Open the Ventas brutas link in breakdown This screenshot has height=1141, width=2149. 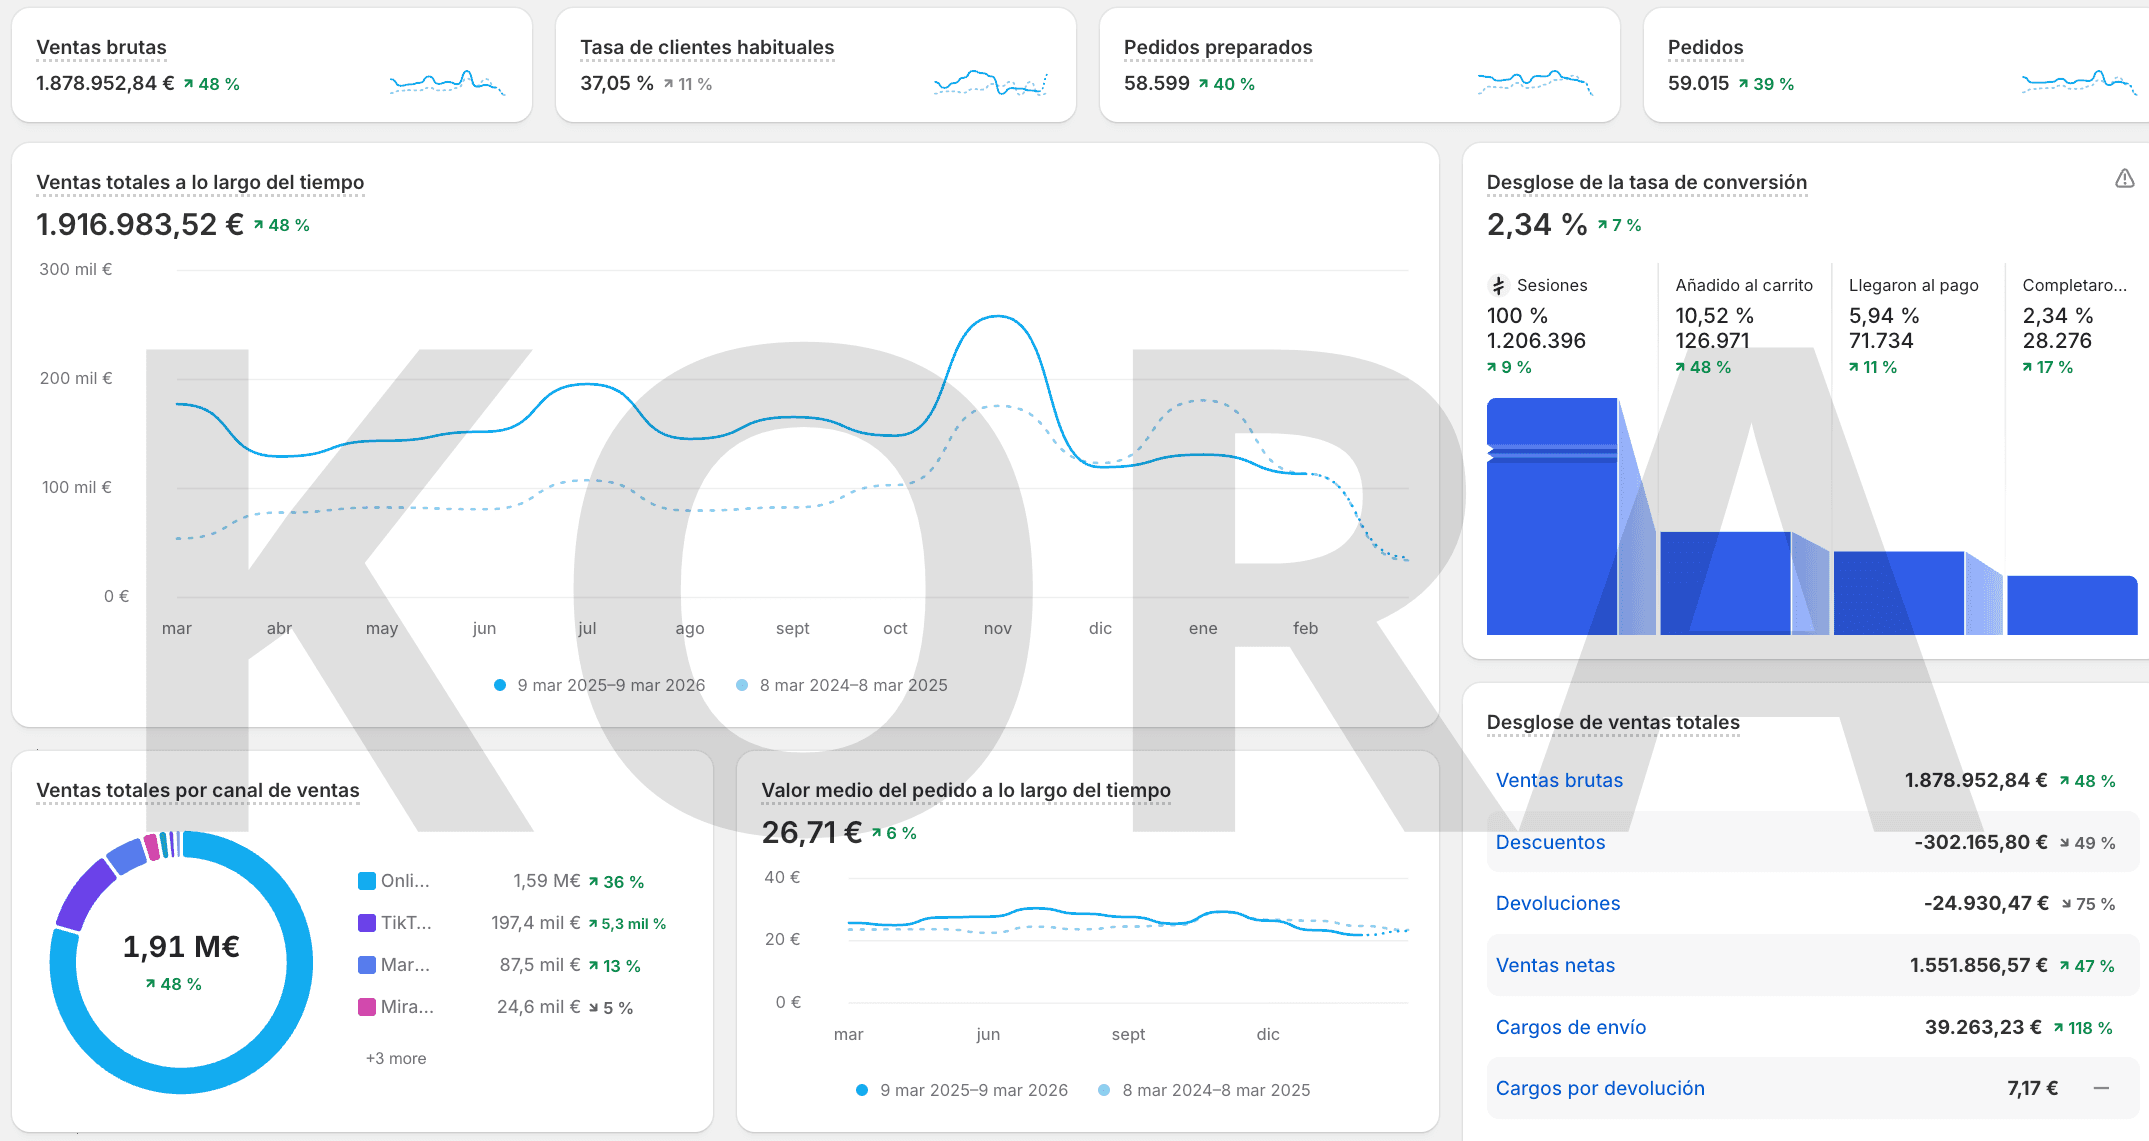click(x=1559, y=780)
